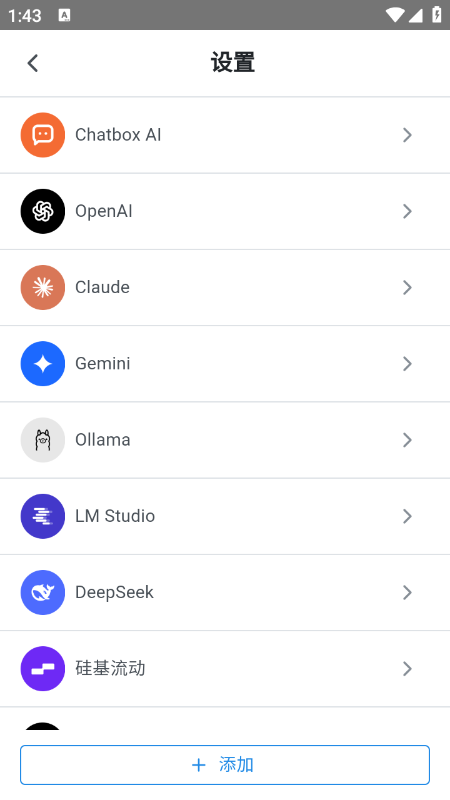
Task: Open OpenAI row's right chevron
Action: point(407,211)
